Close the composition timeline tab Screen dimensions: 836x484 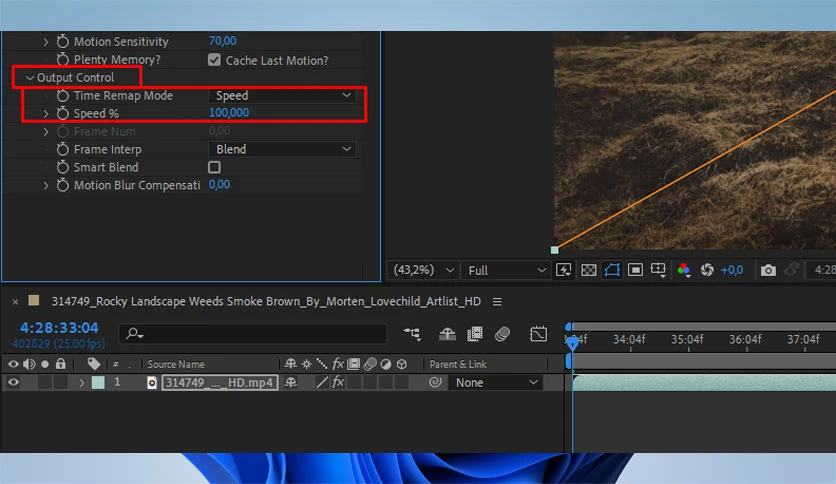15,302
